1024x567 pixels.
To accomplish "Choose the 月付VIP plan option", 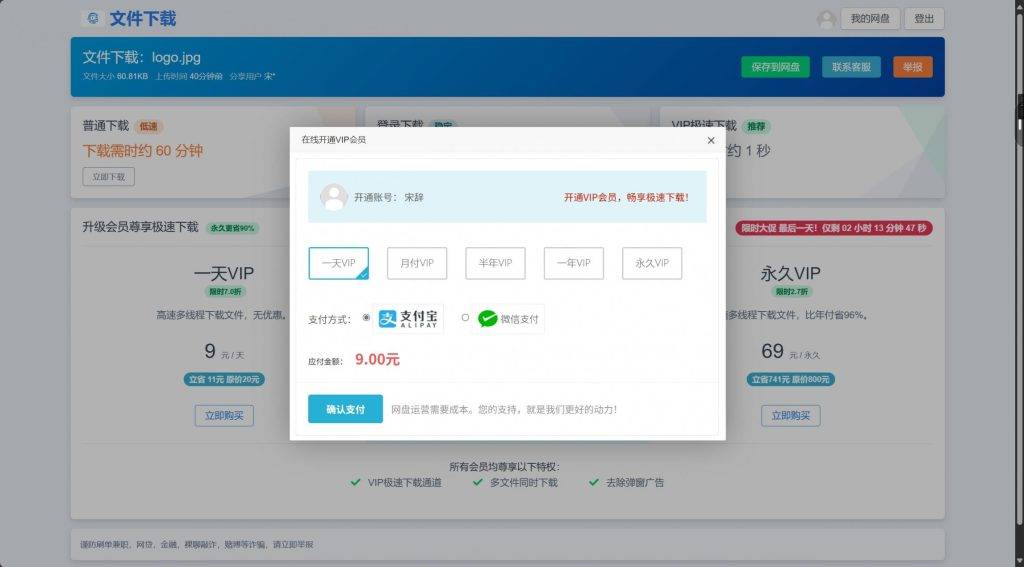I will point(417,263).
